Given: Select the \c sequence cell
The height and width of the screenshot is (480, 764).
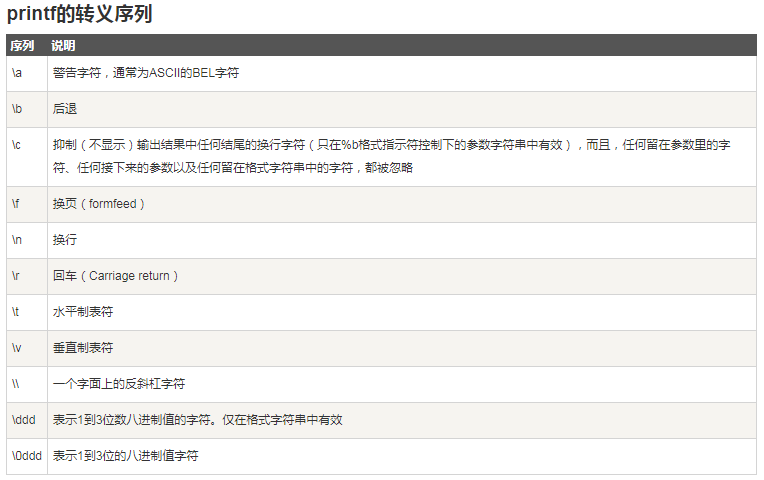Looking at the screenshot, I should point(27,157).
